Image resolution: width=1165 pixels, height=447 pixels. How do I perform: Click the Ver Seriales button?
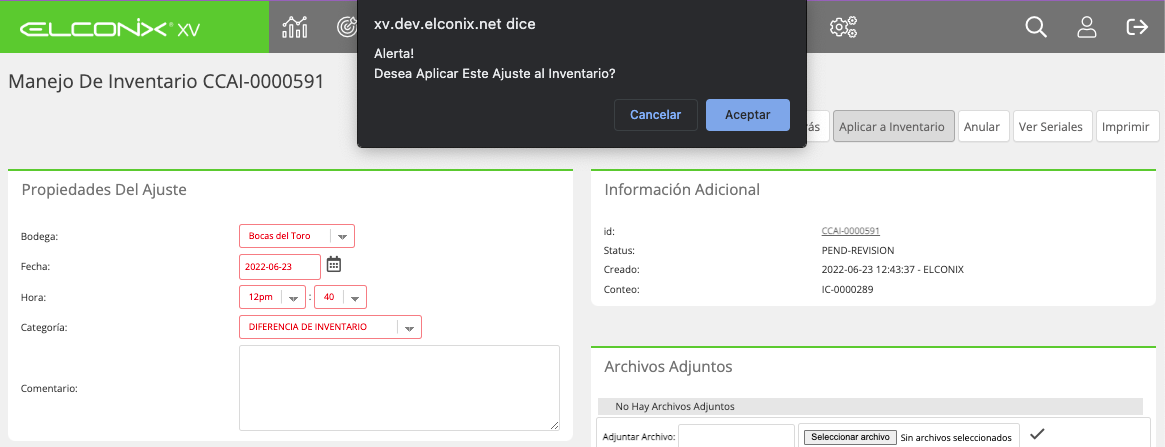[x=1053, y=127]
